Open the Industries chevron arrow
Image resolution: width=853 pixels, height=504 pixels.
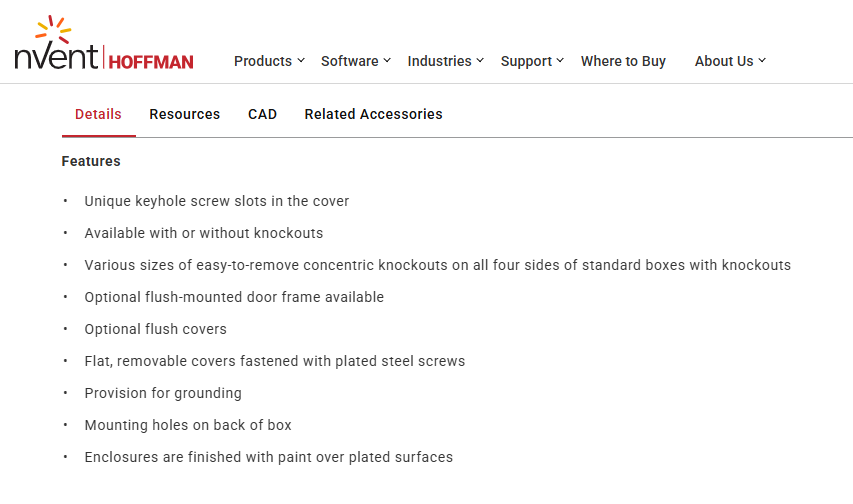pos(480,61)
